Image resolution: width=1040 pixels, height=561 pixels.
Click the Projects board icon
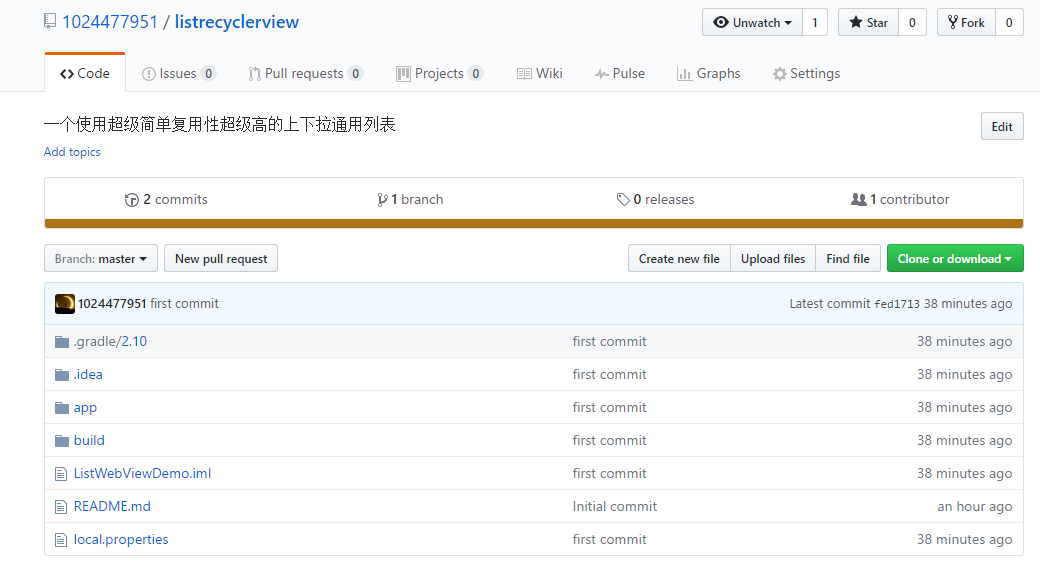click(x=403, y=74)
